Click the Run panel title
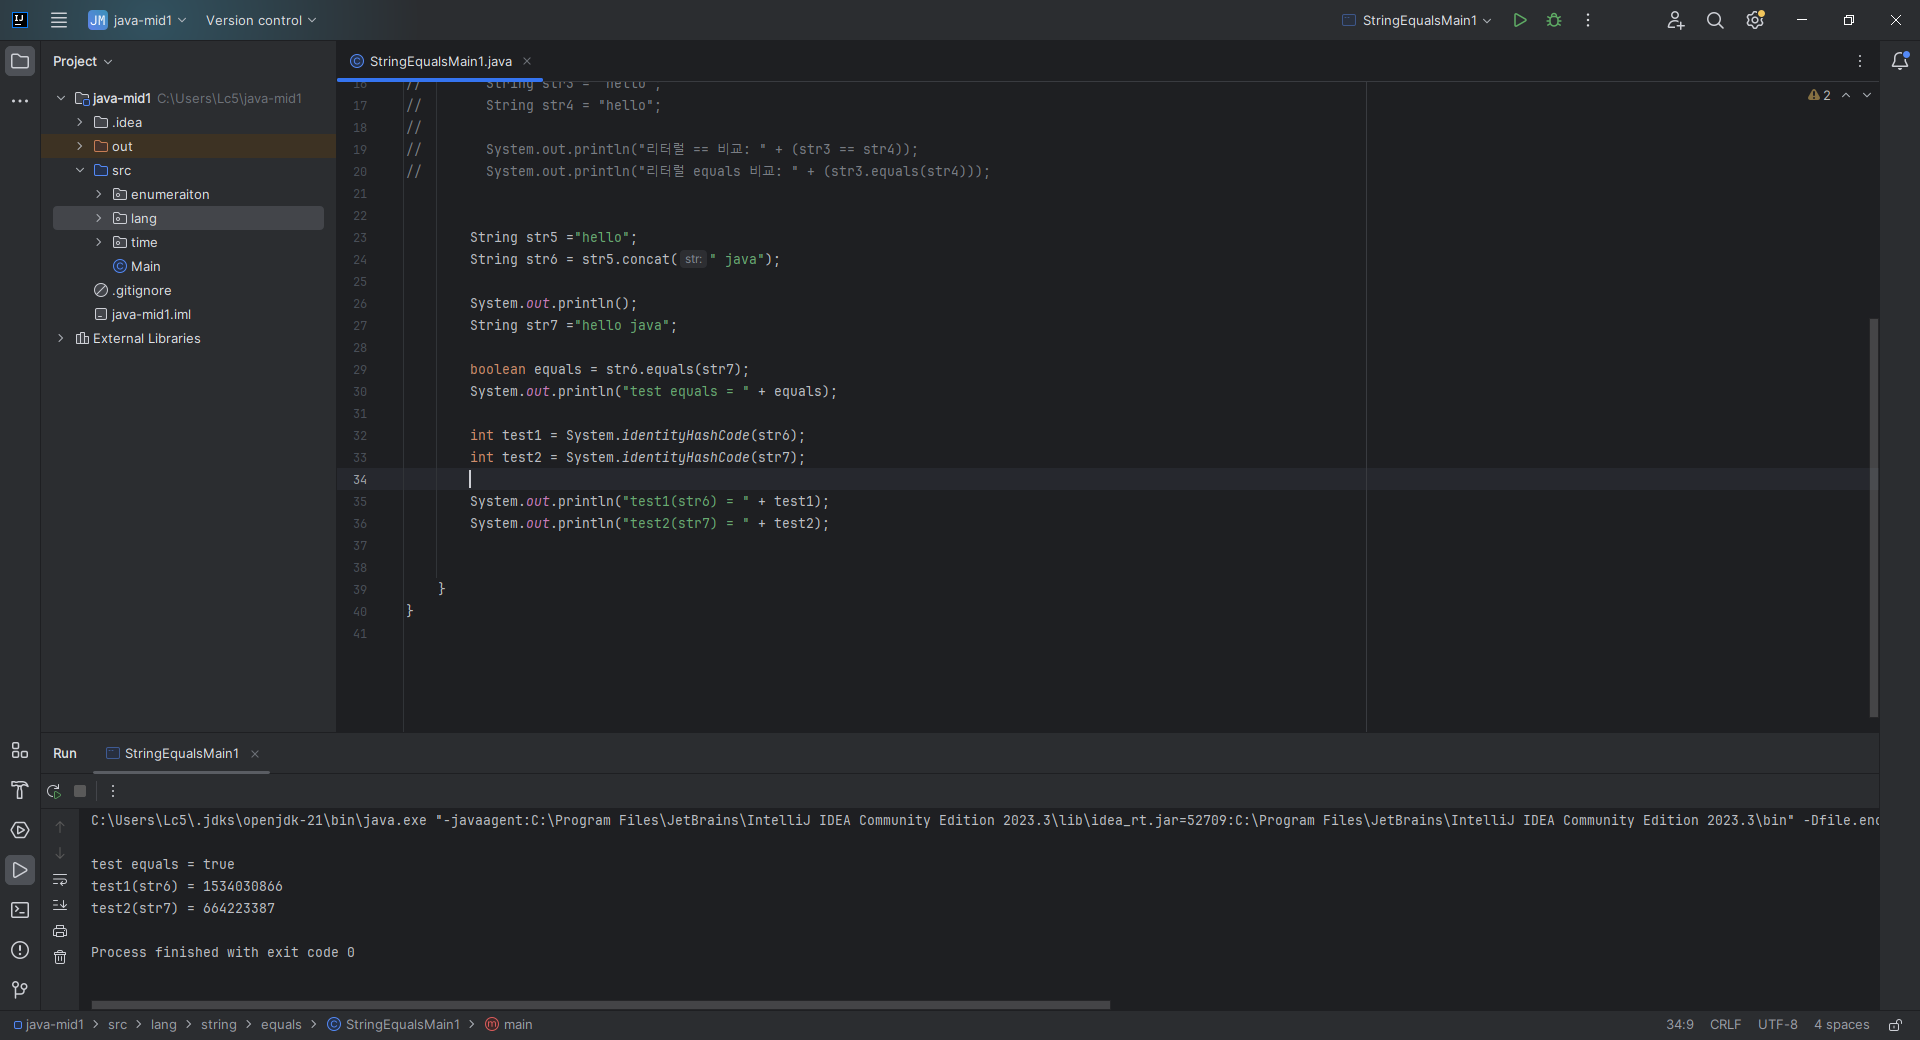The image size is (1920, 1040). click(65, 753)
